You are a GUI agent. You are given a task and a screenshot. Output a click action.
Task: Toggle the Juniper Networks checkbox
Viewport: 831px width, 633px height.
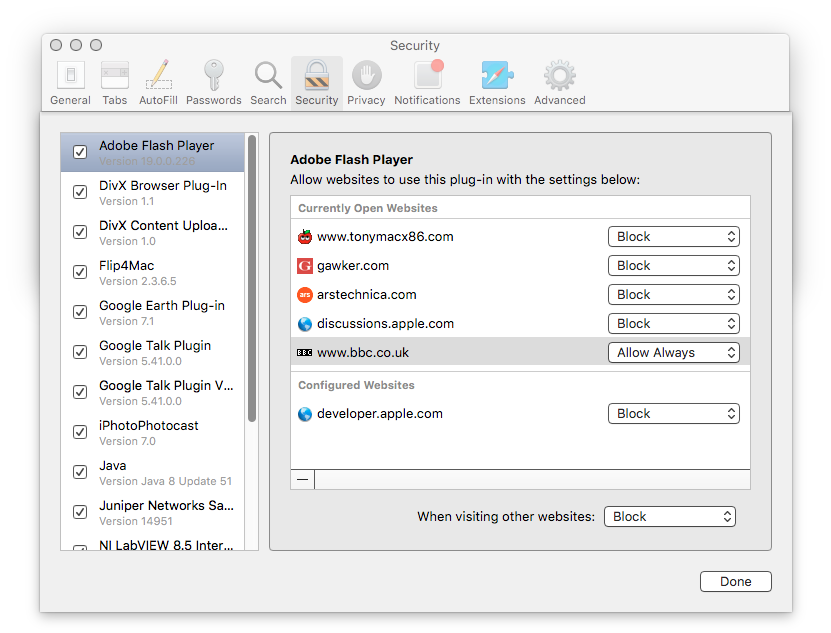click(80, 512)
